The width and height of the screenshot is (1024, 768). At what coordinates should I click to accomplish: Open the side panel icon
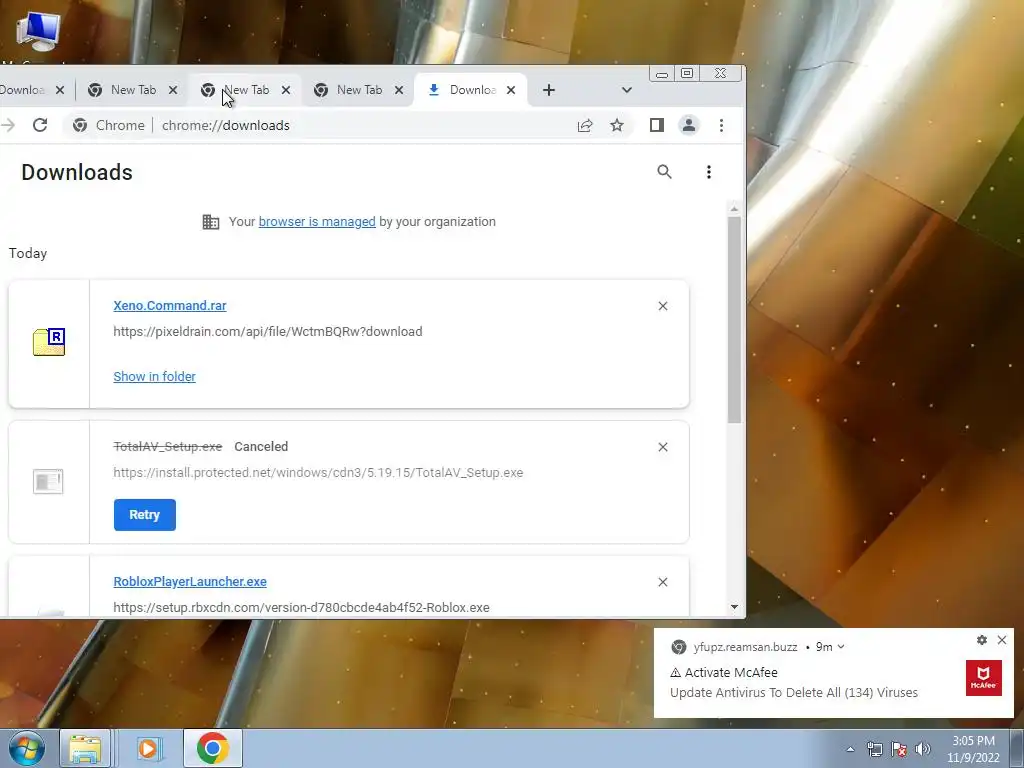pos(656,125)
